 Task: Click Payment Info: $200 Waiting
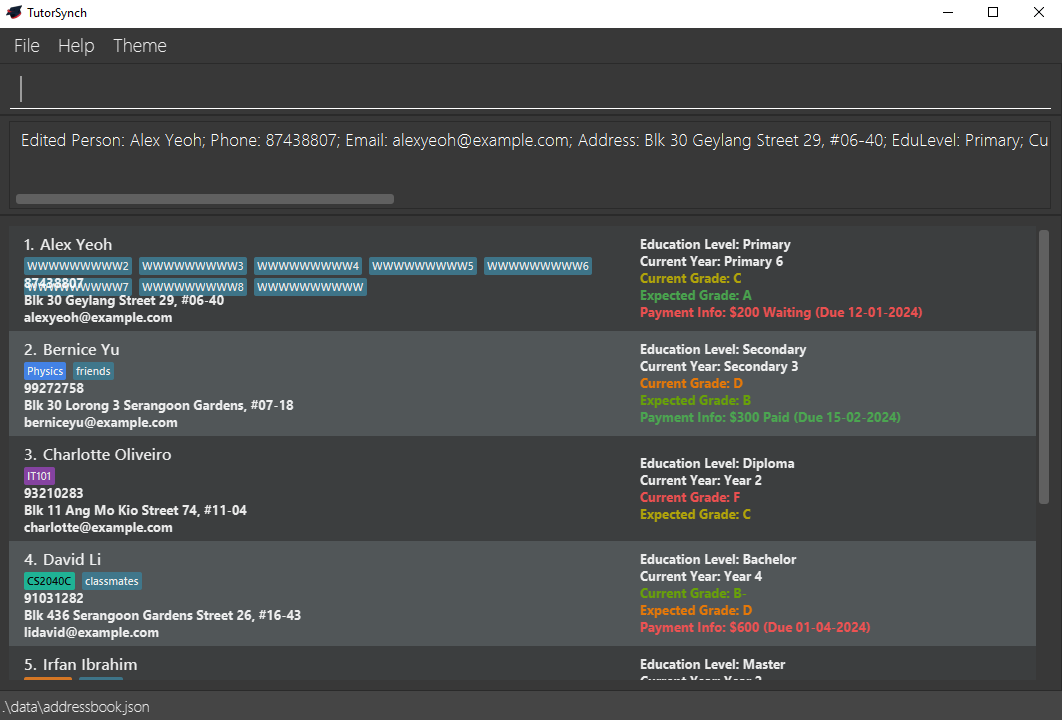pyautogui.click(x=781, y=312)
